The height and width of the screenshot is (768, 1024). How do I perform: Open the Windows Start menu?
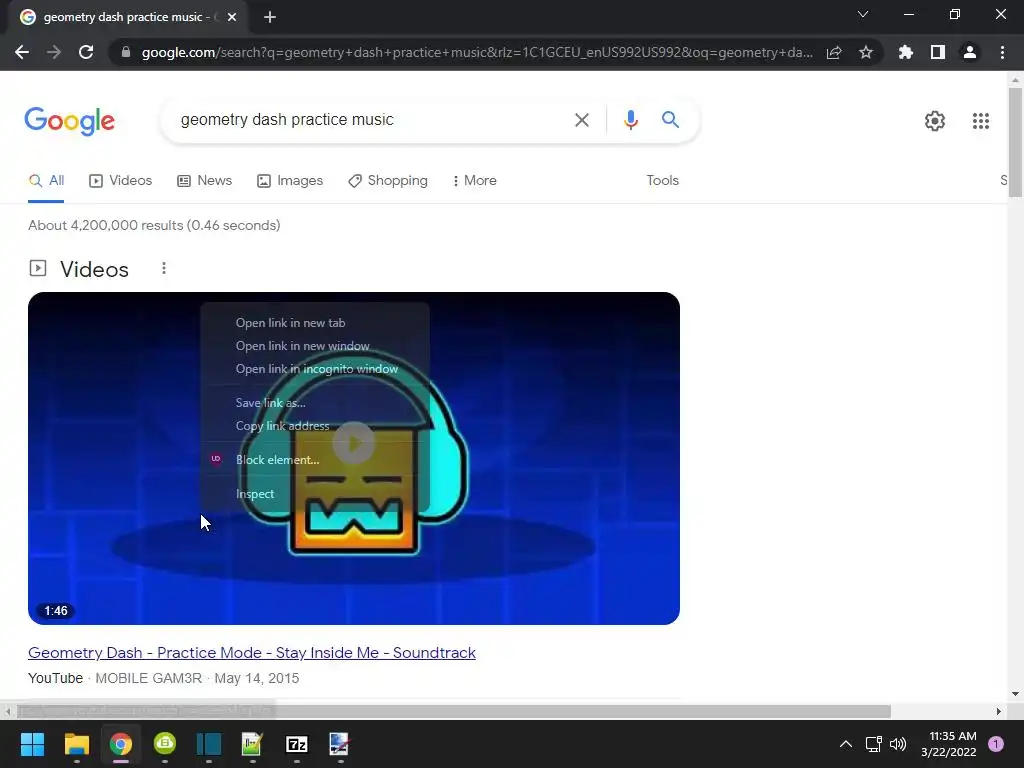(32, 744)
